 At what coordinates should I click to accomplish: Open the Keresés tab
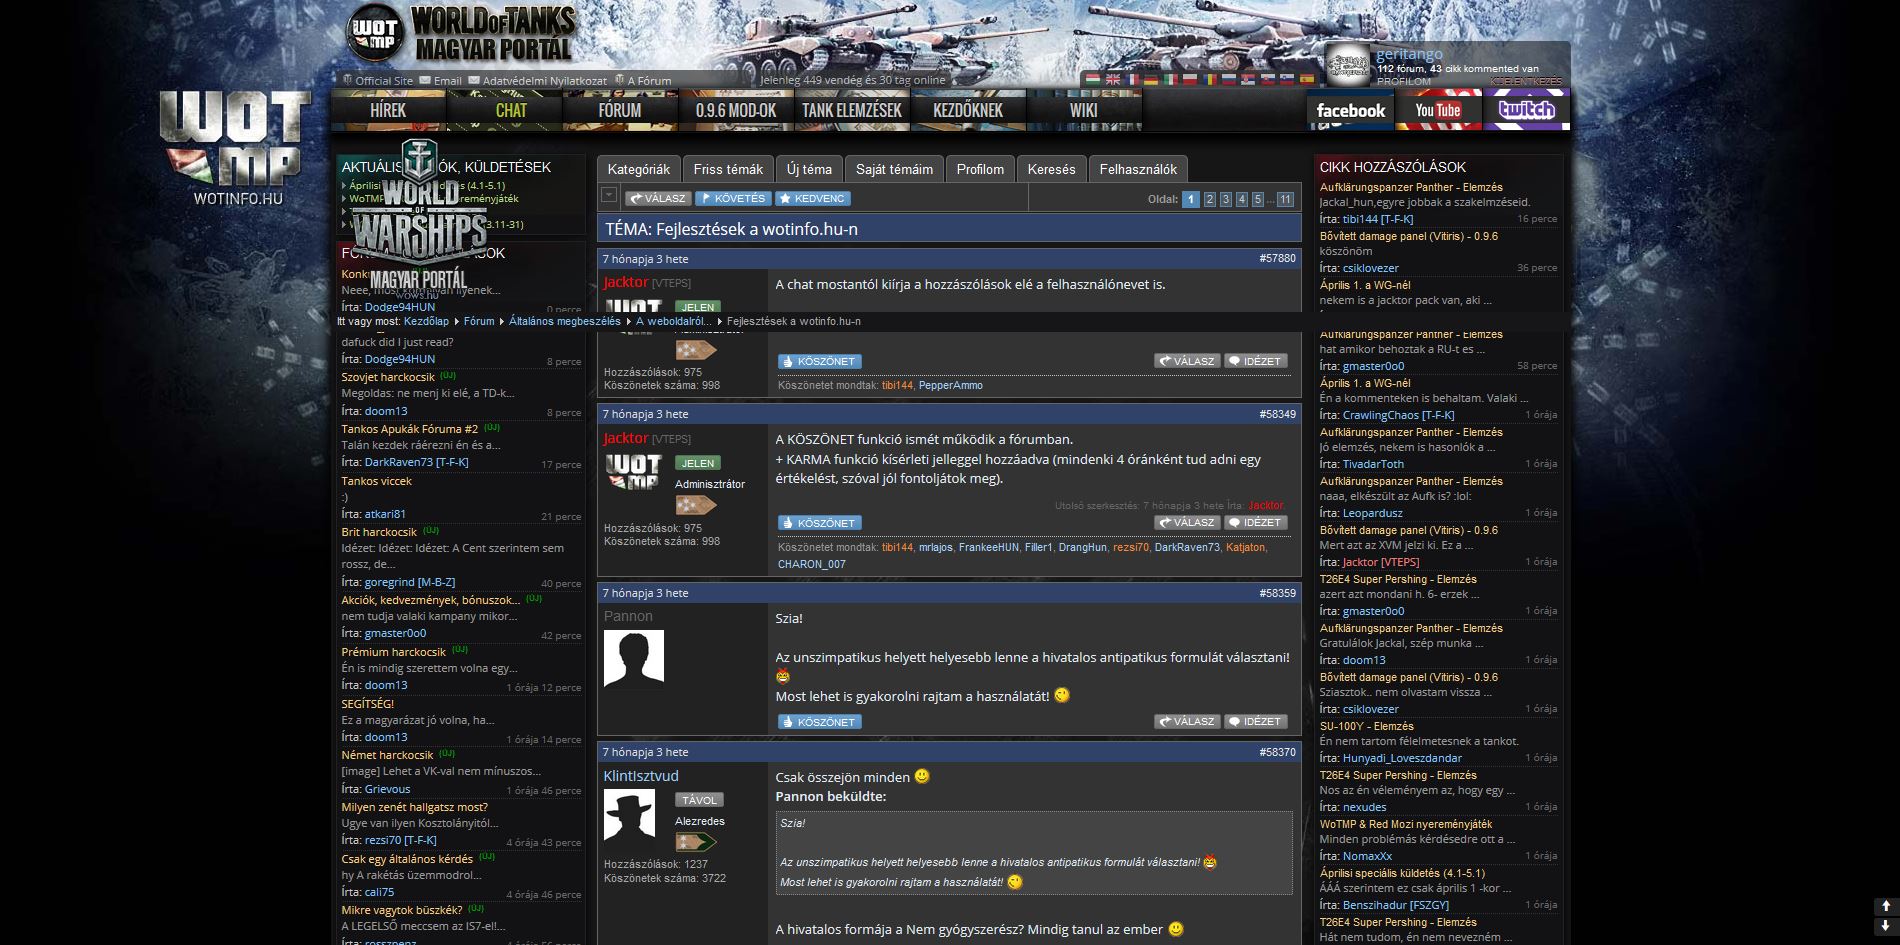[x=1052, y=169]
